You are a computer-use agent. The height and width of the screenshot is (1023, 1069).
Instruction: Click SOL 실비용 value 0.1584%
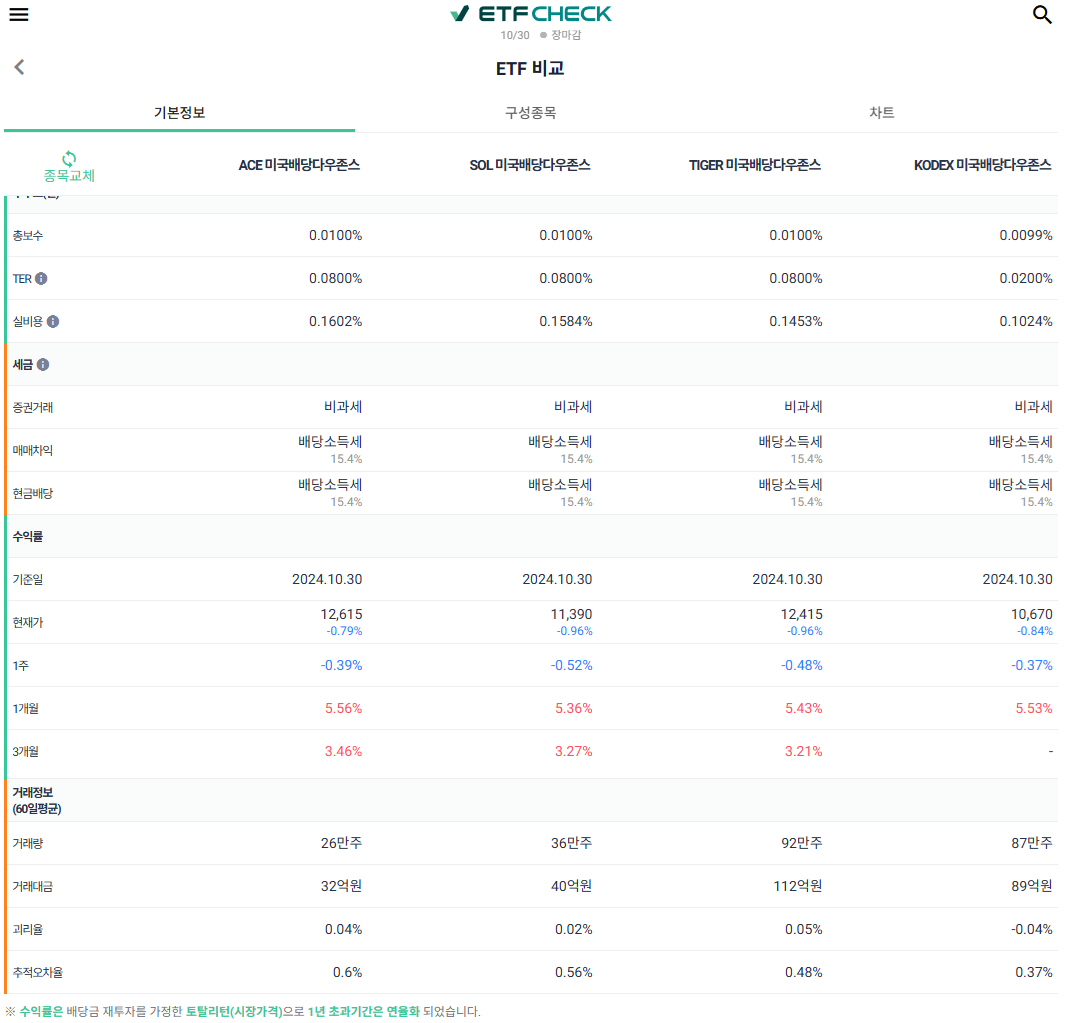[x=566, y=321]
